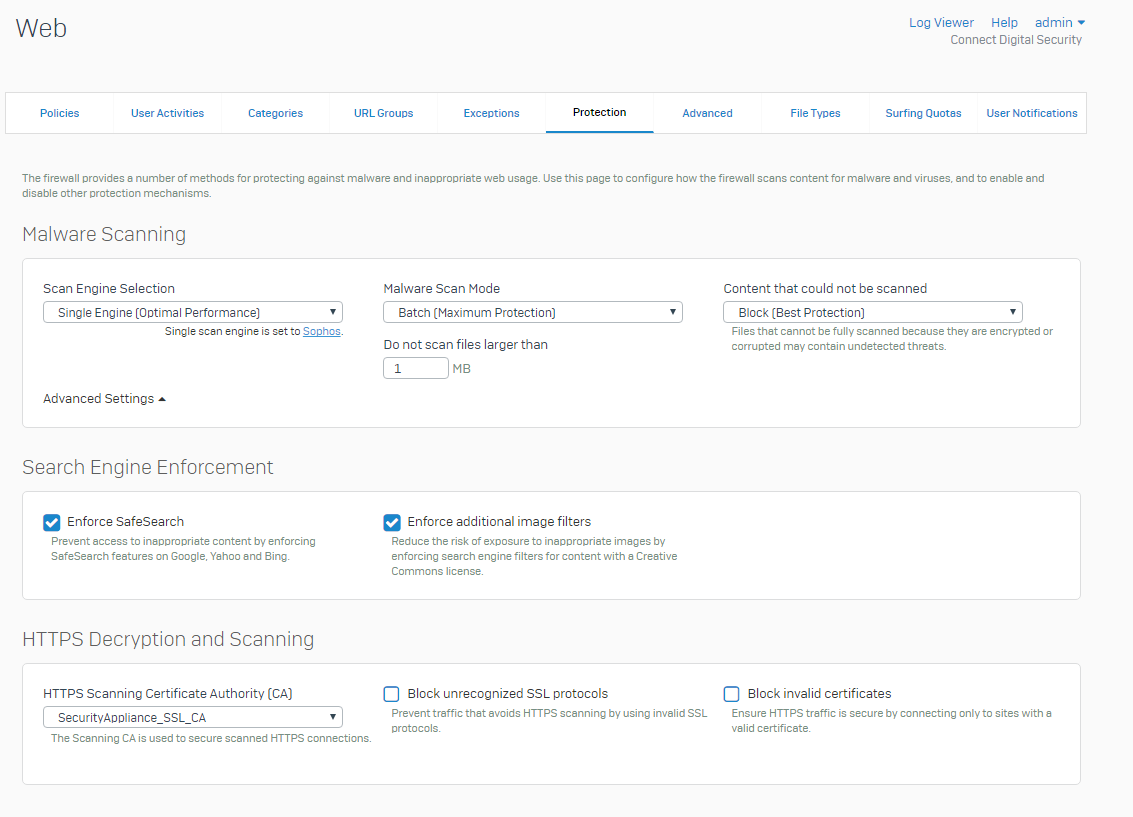1133x817 pixels.
Task: Check the Block invalid certificates box
Action: point(732,694)
